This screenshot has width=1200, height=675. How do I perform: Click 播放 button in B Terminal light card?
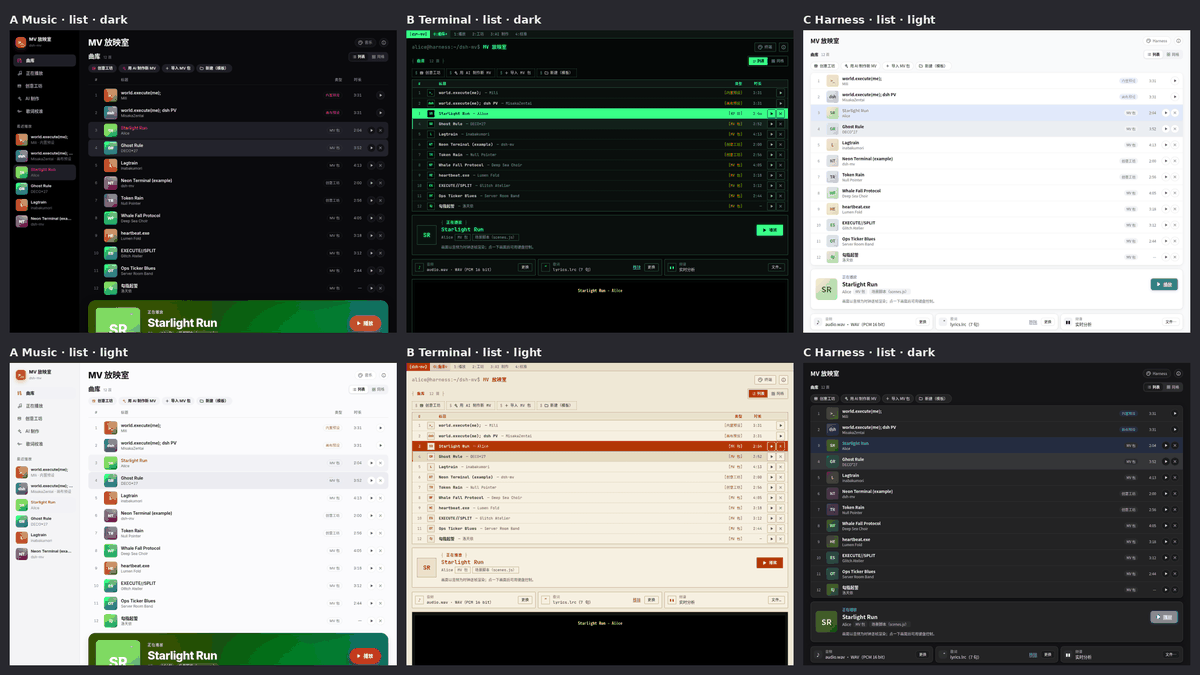pyautogui.click(x=770, y=563)
